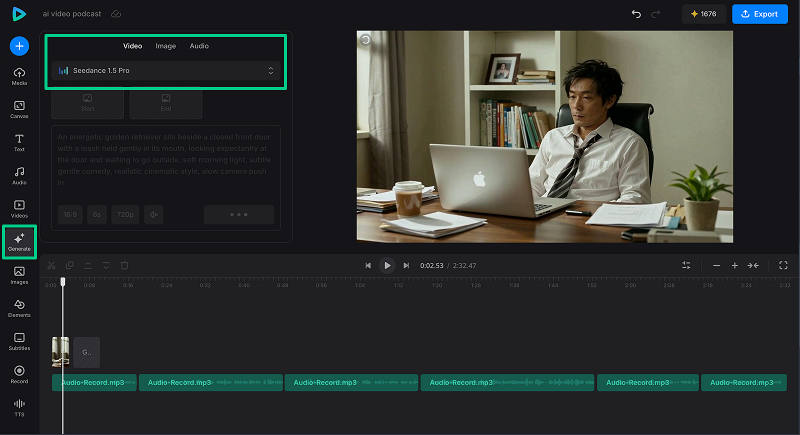The width and height of the screenshot is (800, 435).
Task: Click the app logo at top left
Action: coord(19,14)
